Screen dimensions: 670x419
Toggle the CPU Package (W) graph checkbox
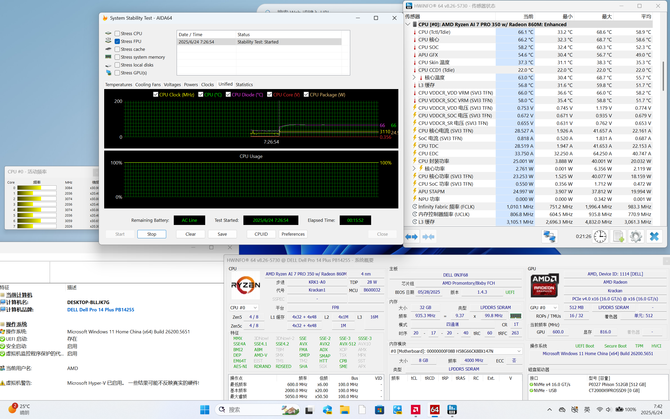click(x=306, y=95)
